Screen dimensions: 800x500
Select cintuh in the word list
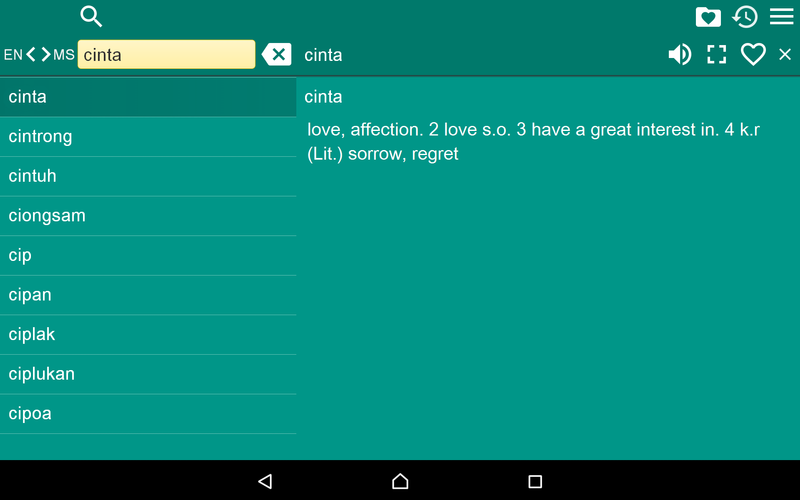click(148, 176)
